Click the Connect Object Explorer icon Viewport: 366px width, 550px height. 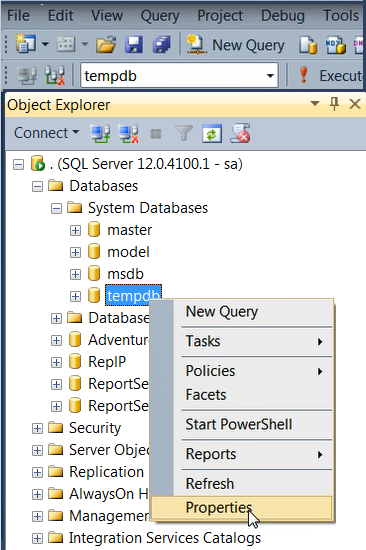100,134
